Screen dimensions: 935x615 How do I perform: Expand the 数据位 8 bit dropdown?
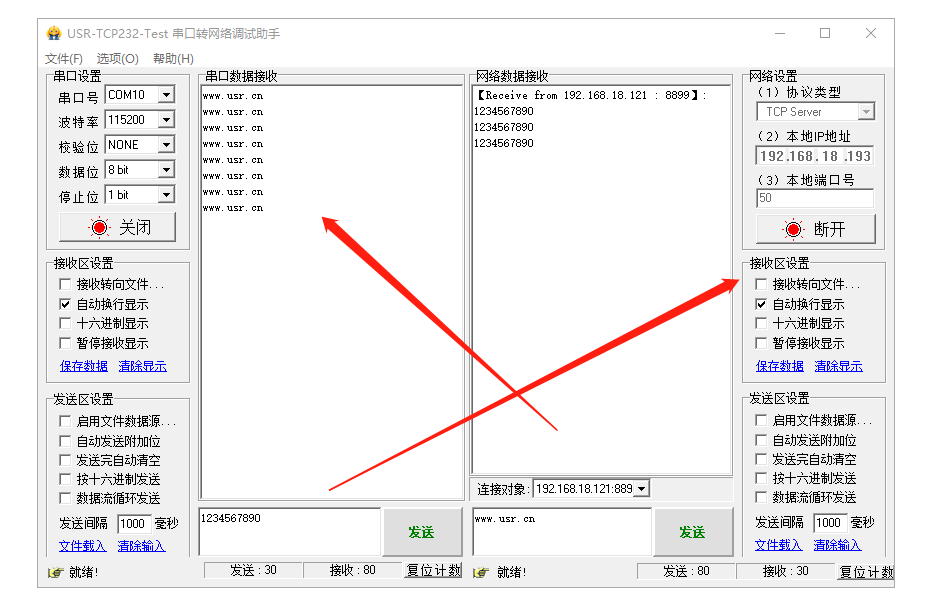point(166,170)
